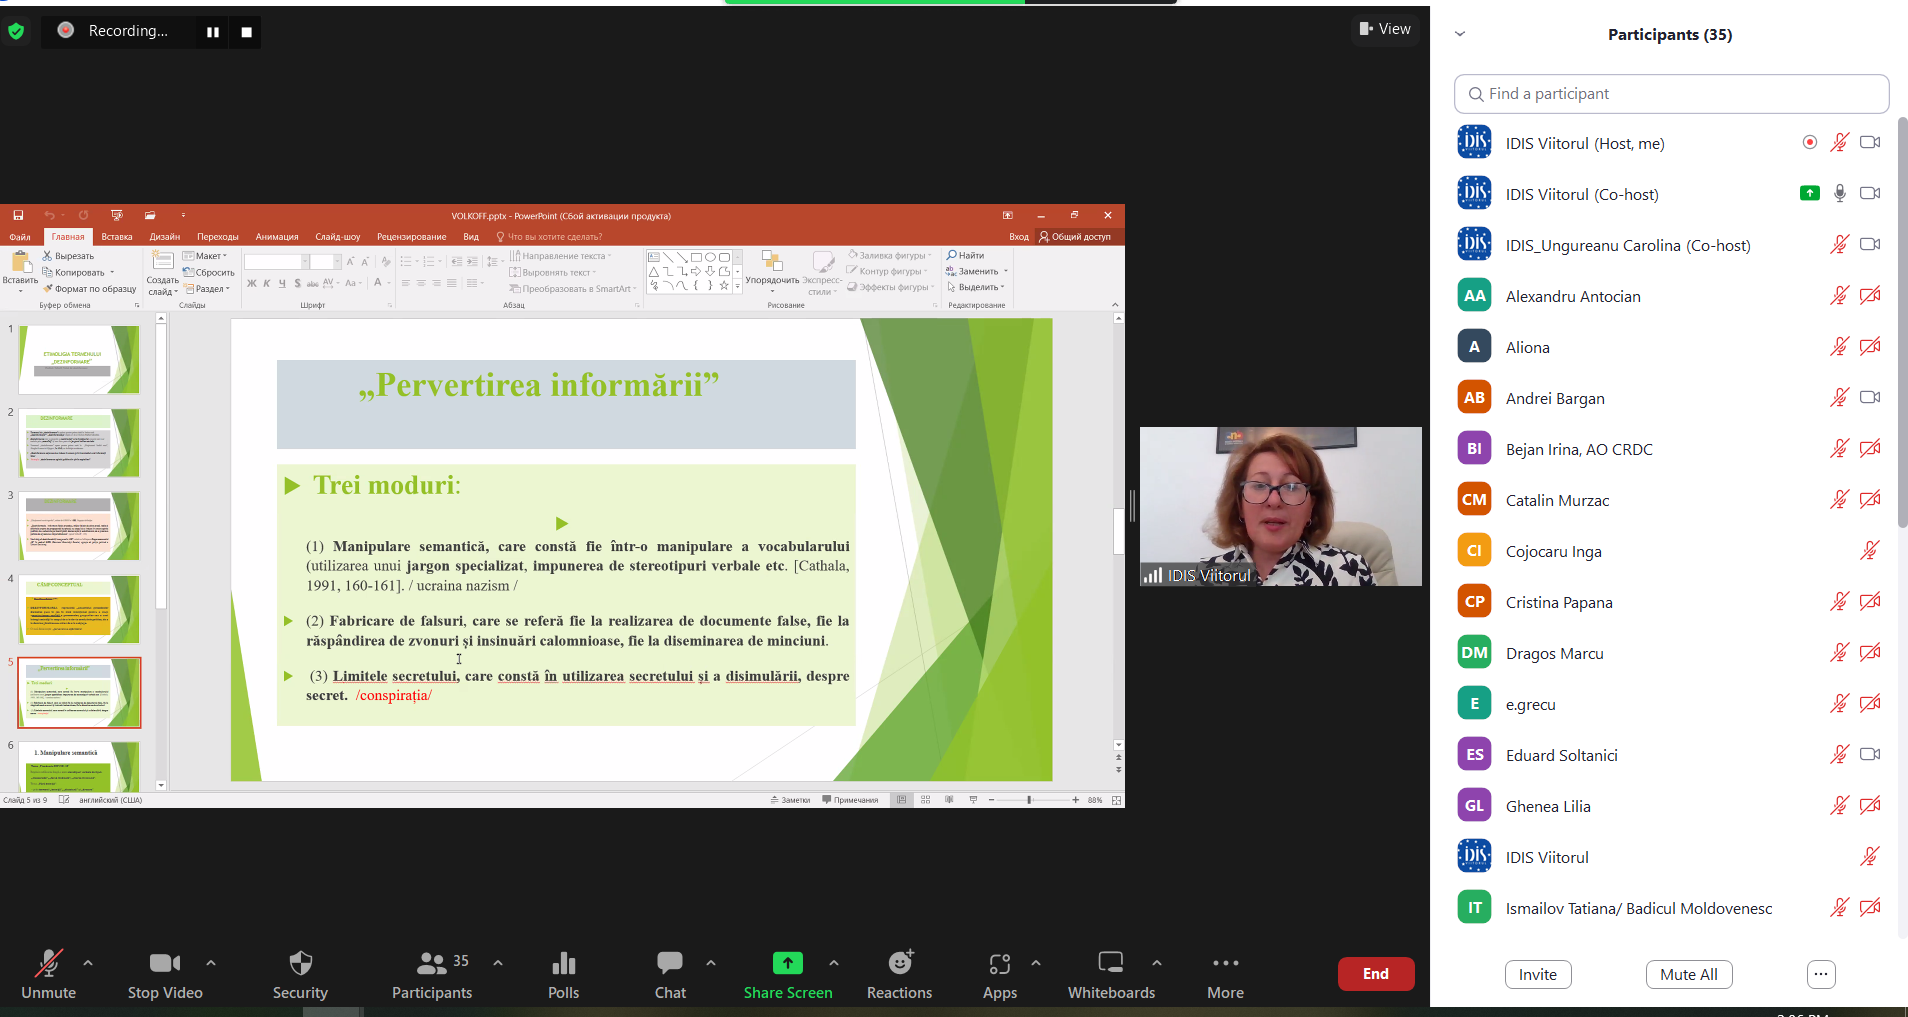This screenshot has height=1017, width=1908.
Task: Pause the recording
Action: coord(213,32)
